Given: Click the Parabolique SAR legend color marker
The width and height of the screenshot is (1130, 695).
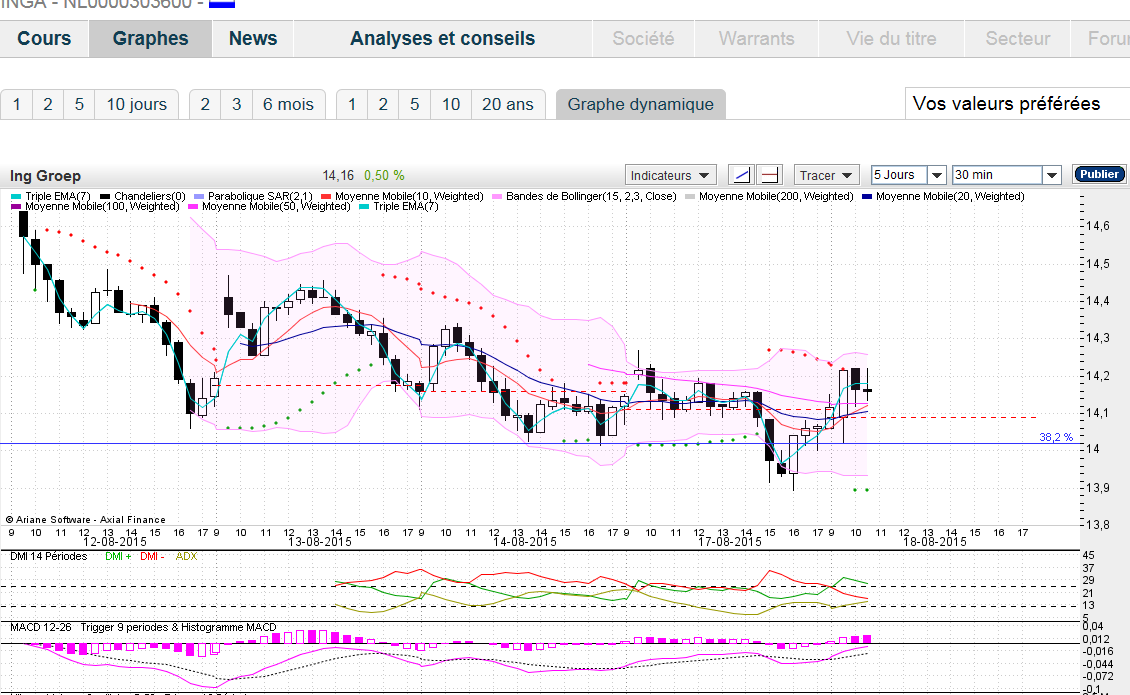Looking at the screenshot, I should coord(199,196).
